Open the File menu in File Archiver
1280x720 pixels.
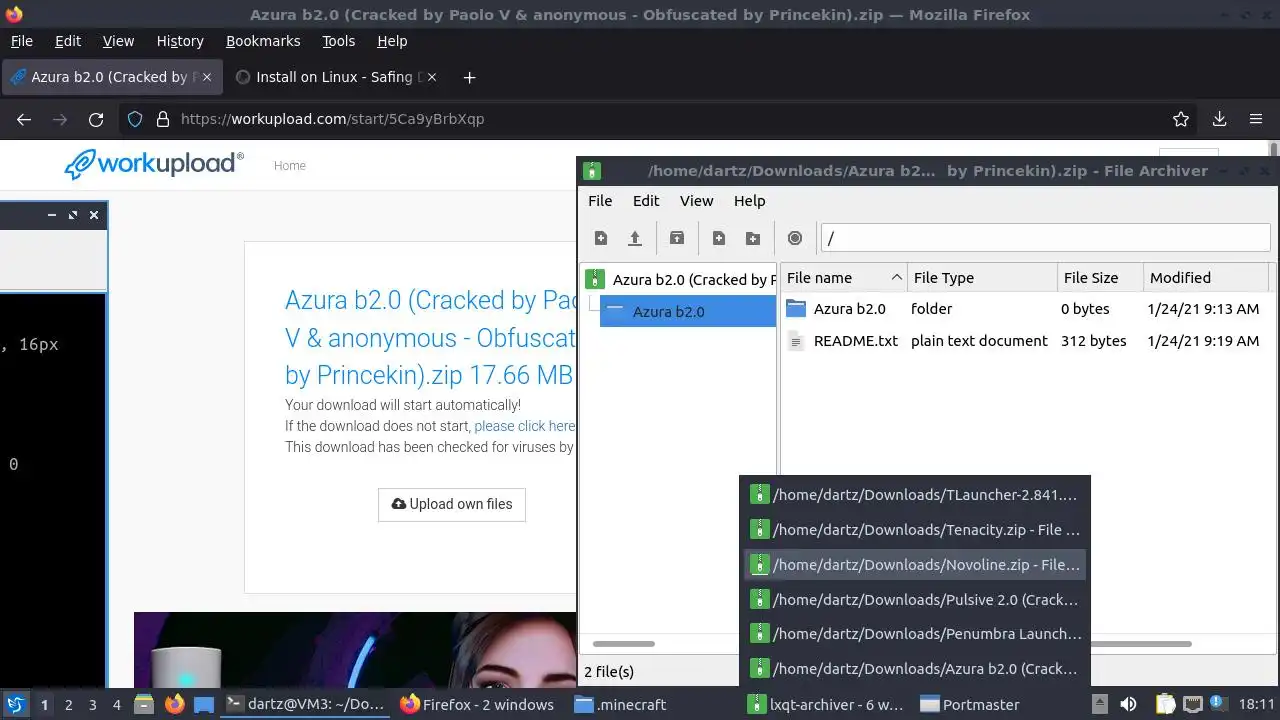coord(600,201)
